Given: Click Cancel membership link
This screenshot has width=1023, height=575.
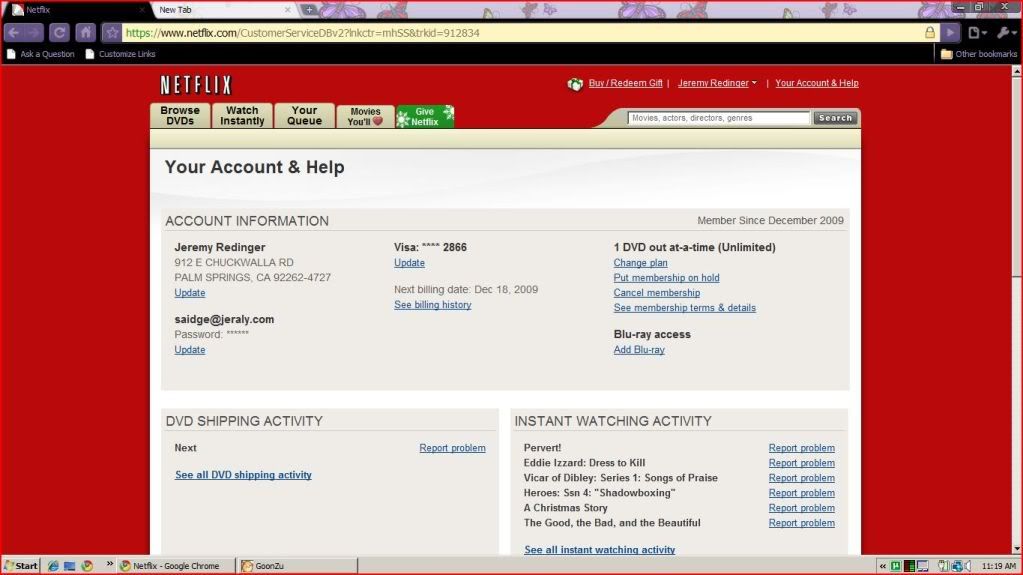Looking at the screenshot, I should click(656, 292).
